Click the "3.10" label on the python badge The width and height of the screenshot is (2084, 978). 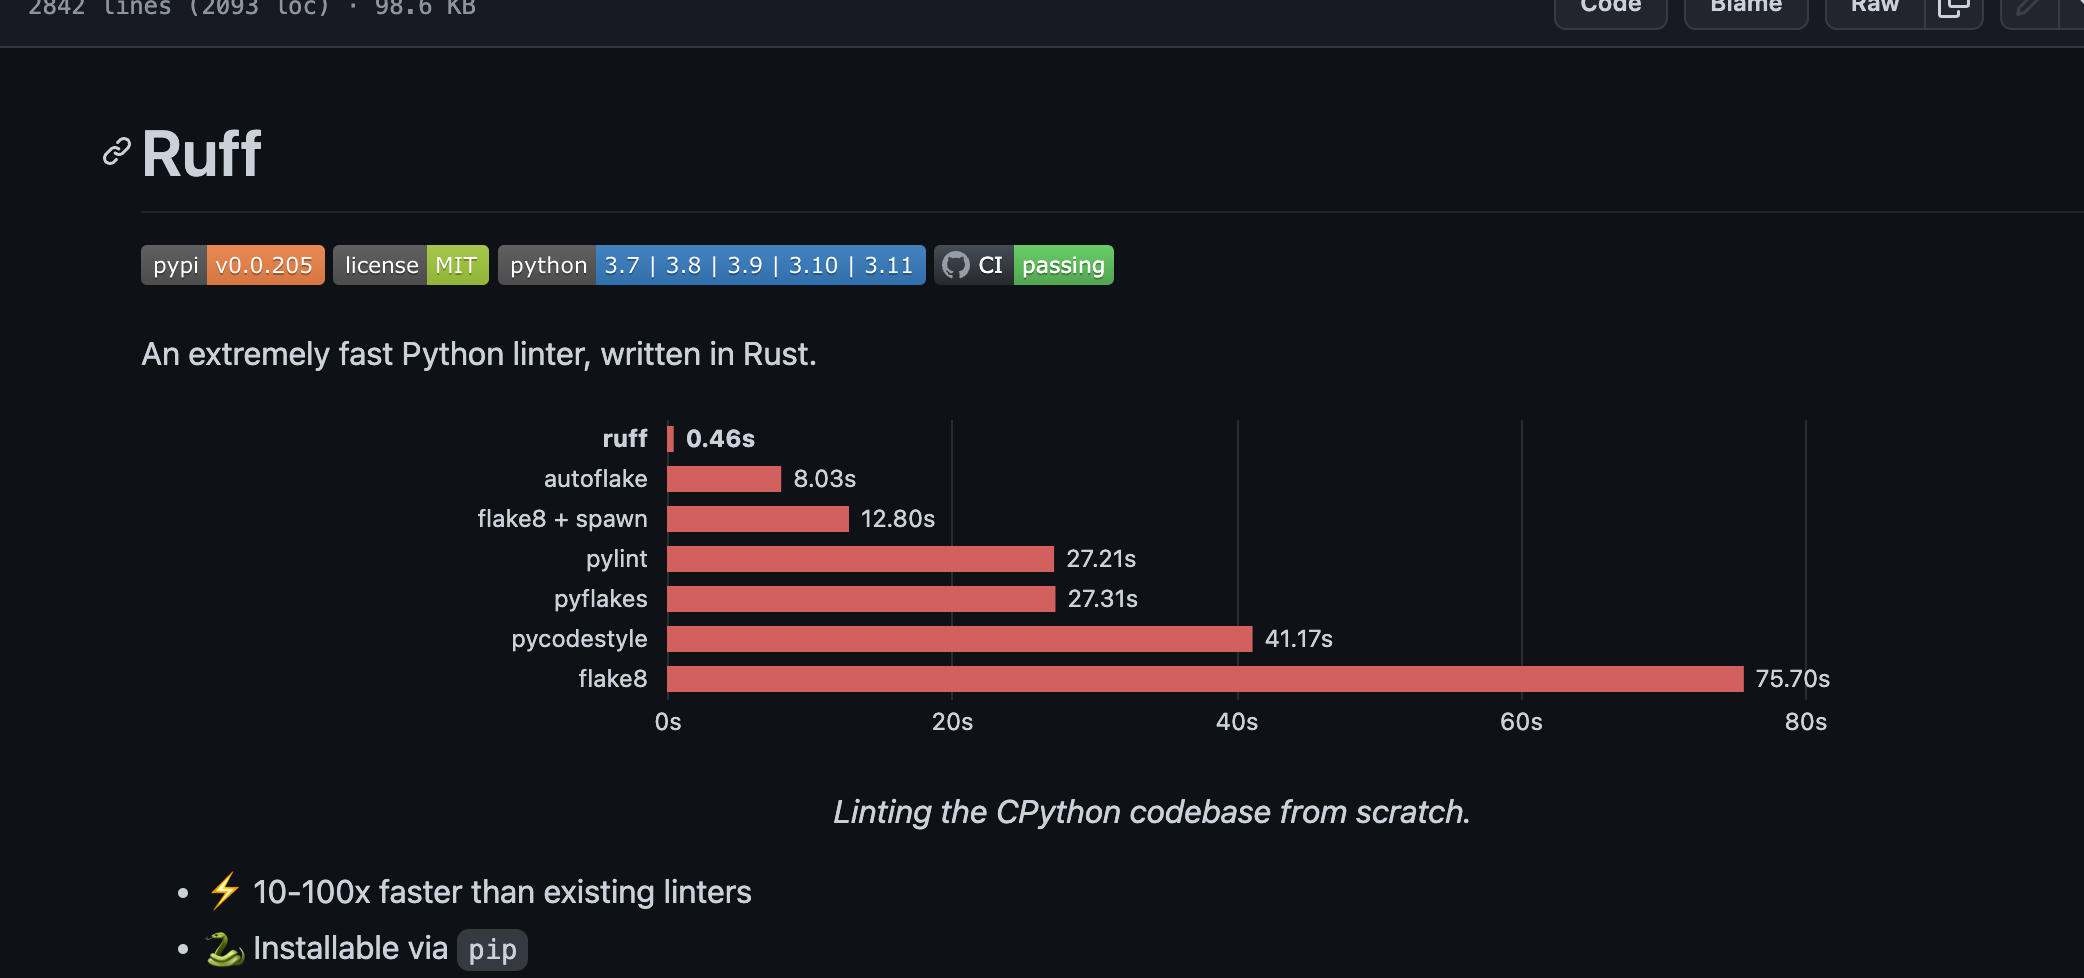(812, 265)
